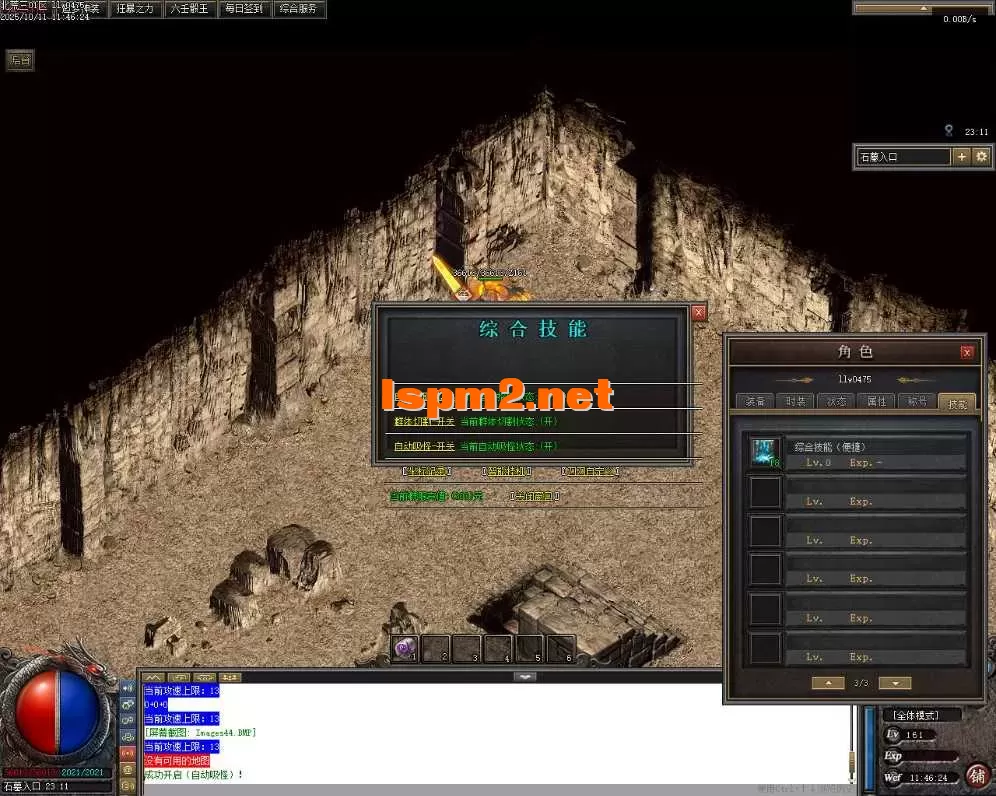996x796 pixels.
Task: Click empty quick slot 4
Action: [x=498, y=649]
